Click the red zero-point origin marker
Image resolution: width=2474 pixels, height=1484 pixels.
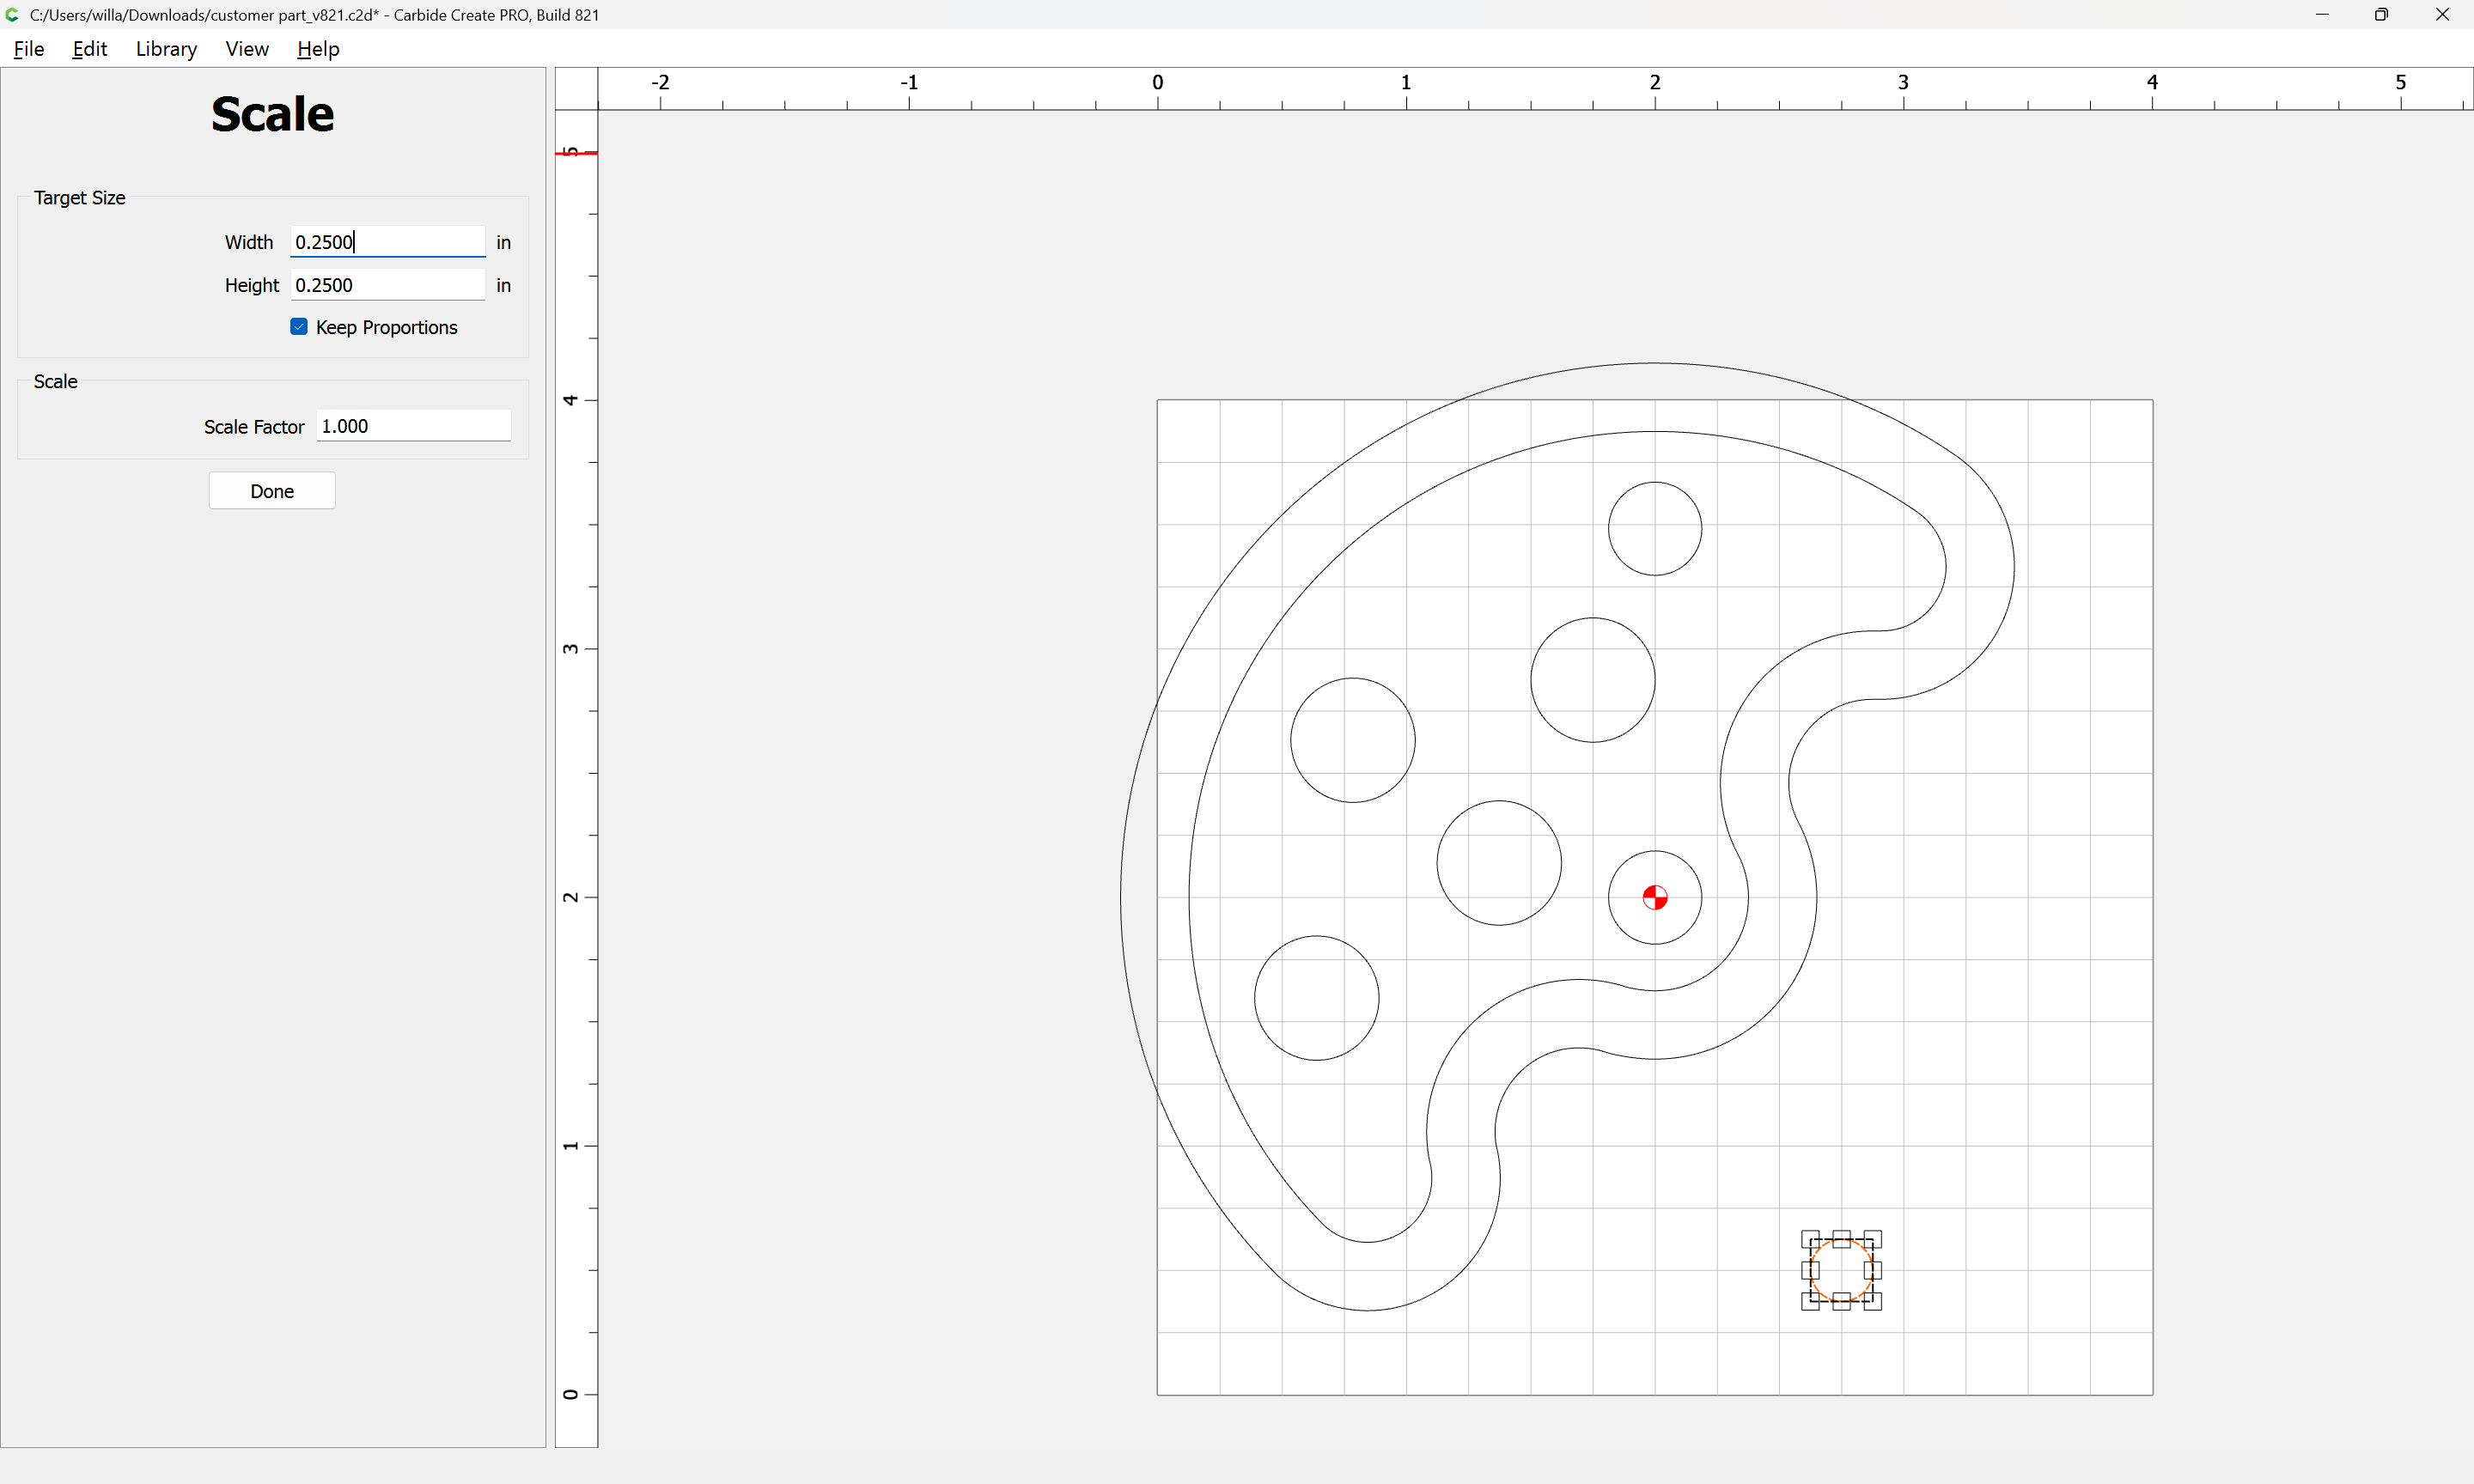[x=1654, y=897]
